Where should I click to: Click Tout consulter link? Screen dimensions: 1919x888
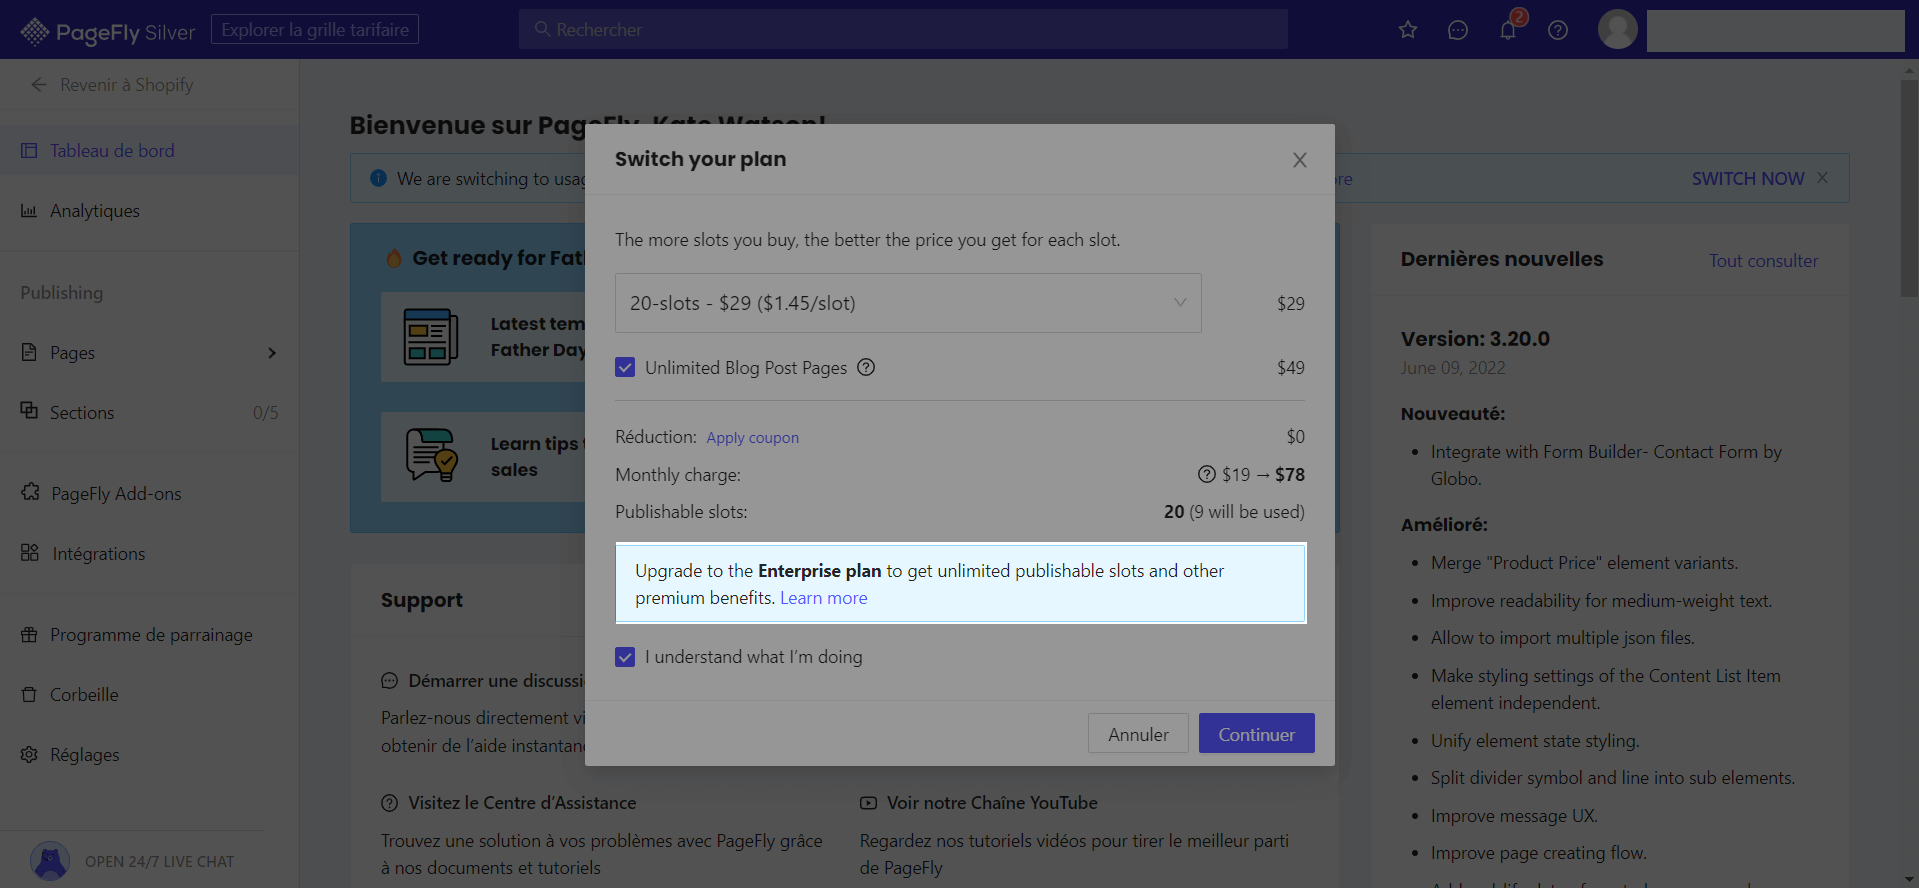pyautogui.click(x=1764, y=261)
